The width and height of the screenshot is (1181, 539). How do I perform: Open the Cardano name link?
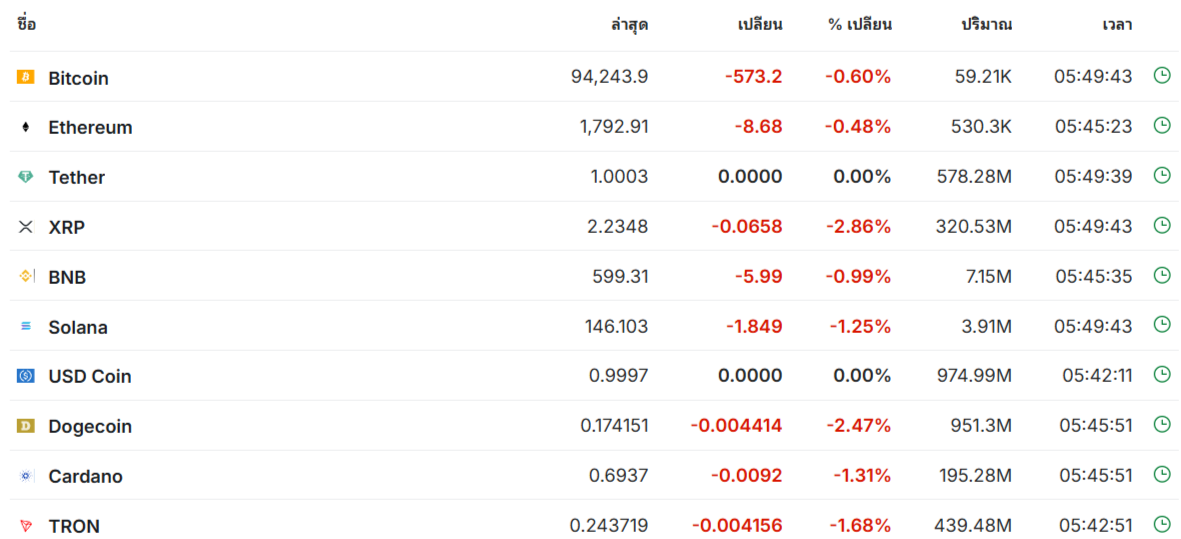(x=86, y=477)
